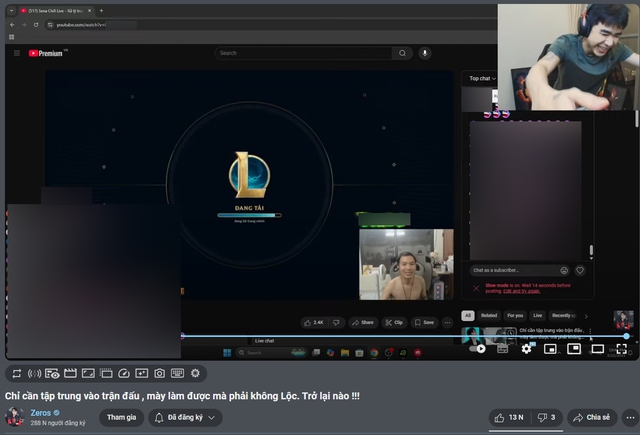Expand the Top chat dropdown
640x435 pixels.
(x=483, y=78)
